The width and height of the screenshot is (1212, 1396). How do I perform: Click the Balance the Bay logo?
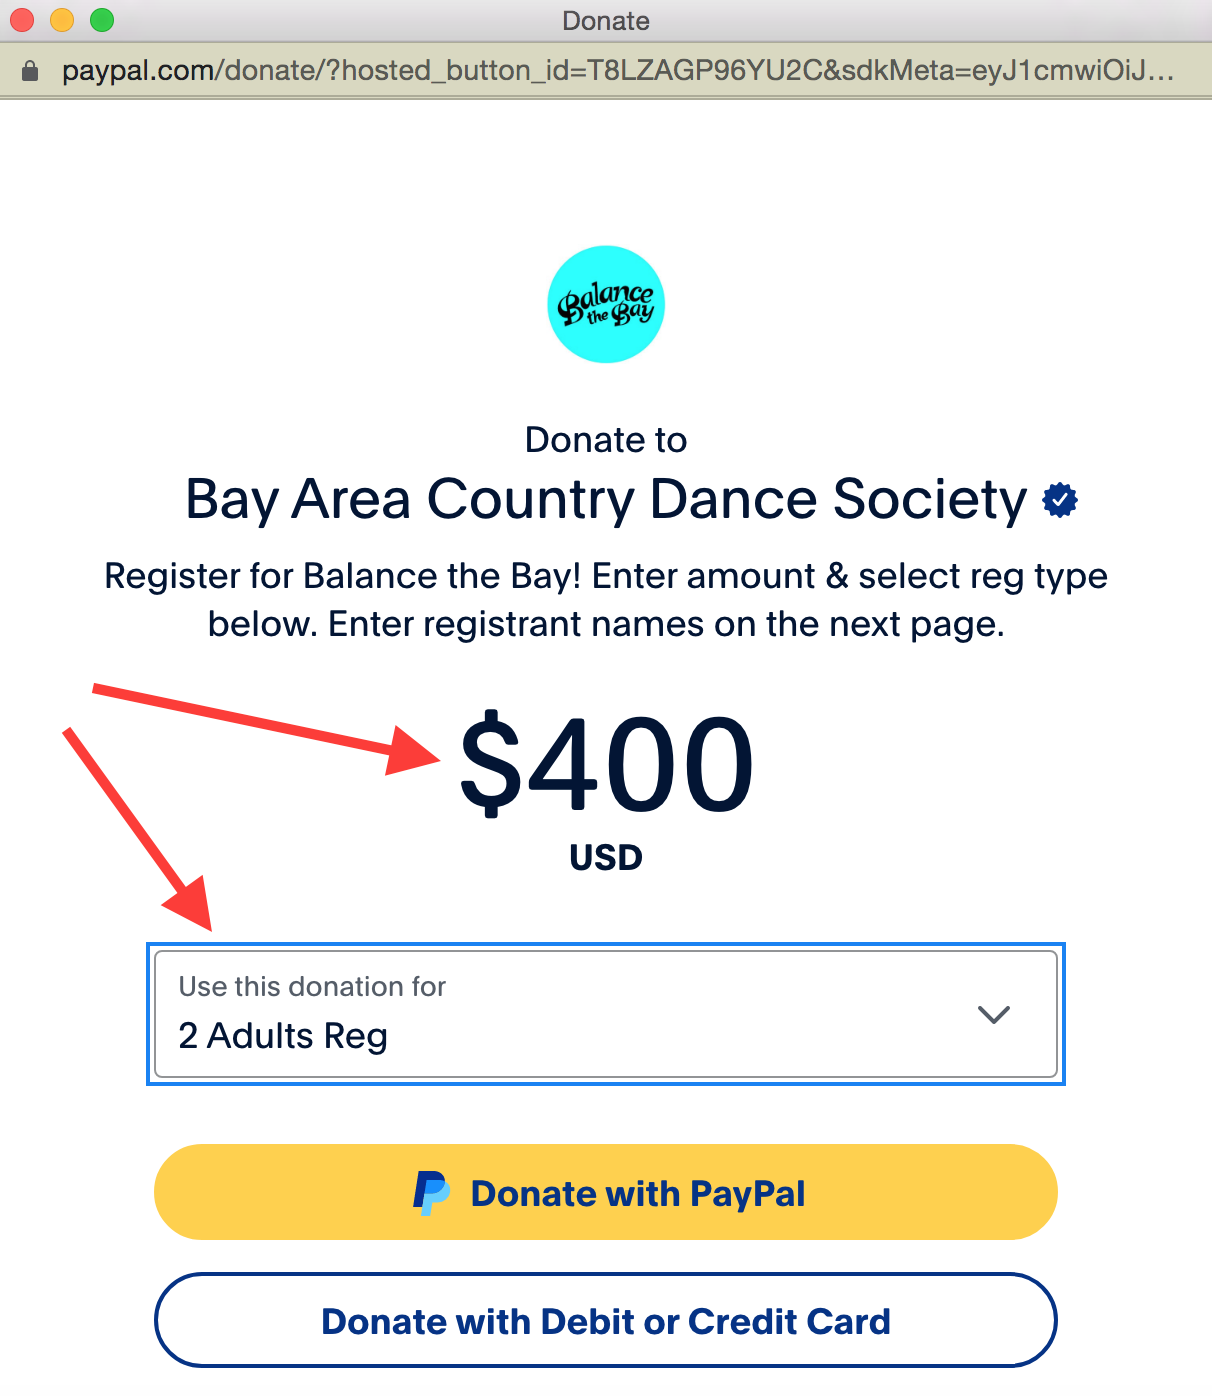click(x=606, y=304)
